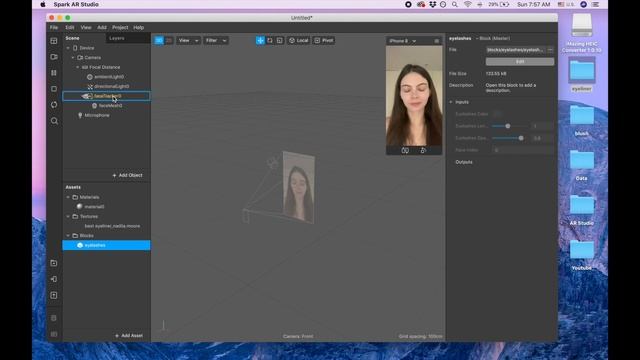Collapse the Textures folder
Viewport: 640px width, 360px height.
68,216
